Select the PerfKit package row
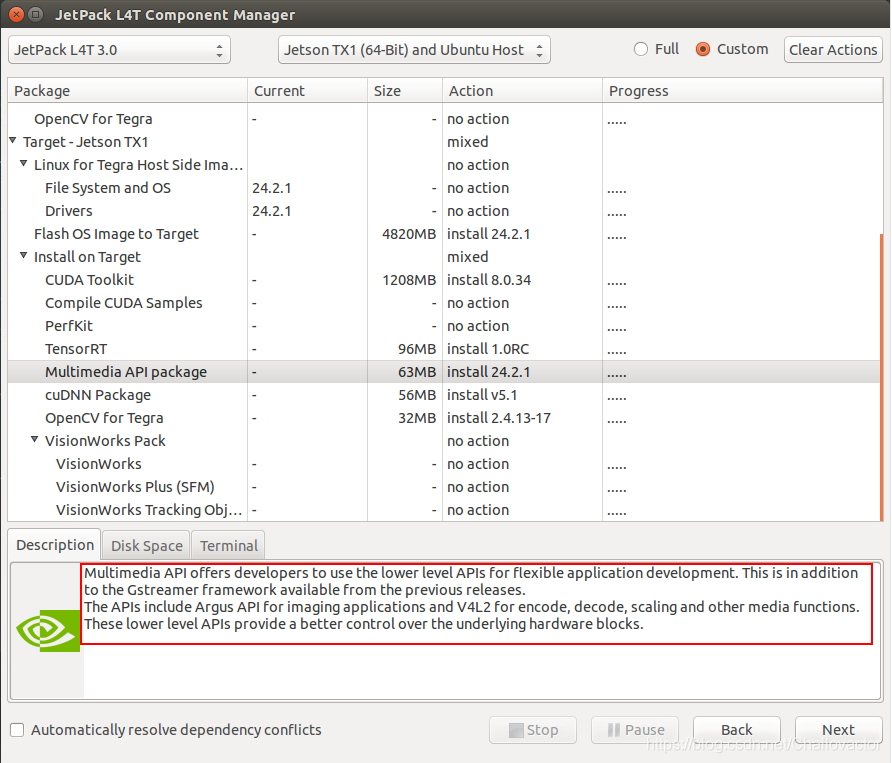The width and height of the screenshot is (892, 763). [444, 326]
